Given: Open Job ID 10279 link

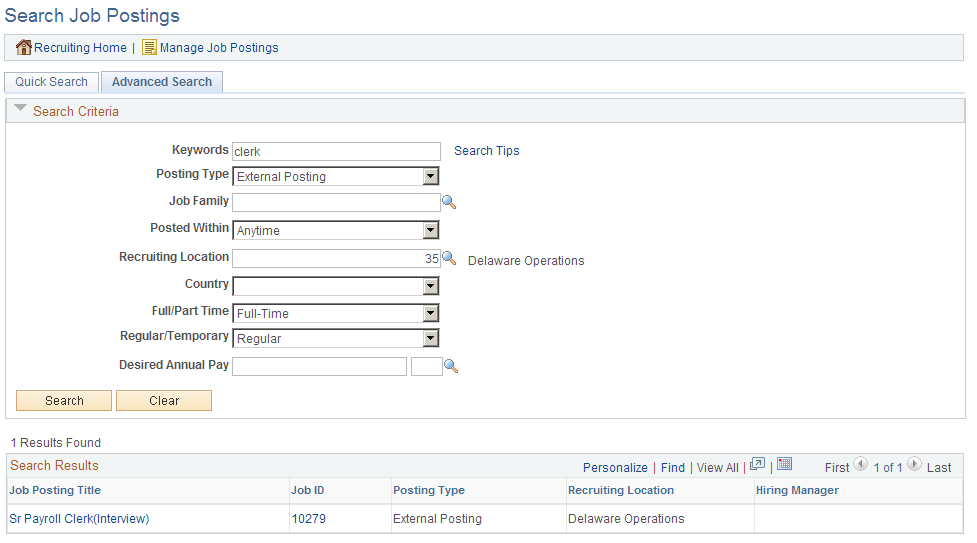Looking at the screenshot, I should [308, 519].
